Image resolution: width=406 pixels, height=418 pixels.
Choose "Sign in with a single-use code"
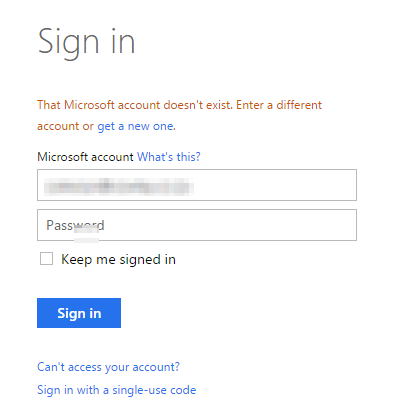pos(117,390)
